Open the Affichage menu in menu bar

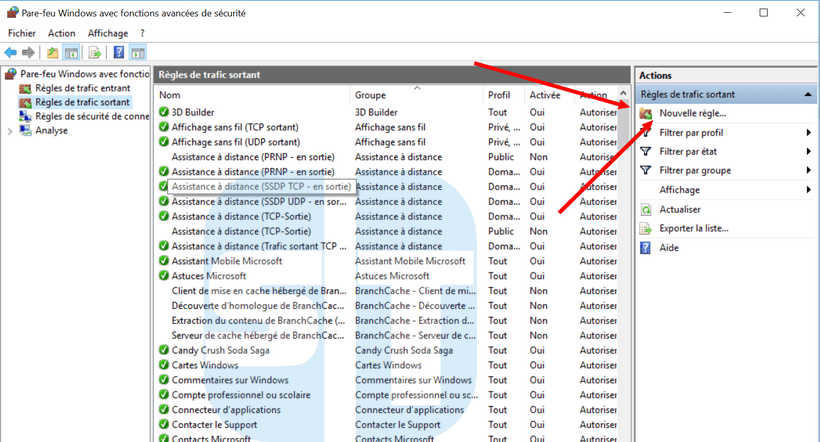pyautogui.click(x=108, y=33)
